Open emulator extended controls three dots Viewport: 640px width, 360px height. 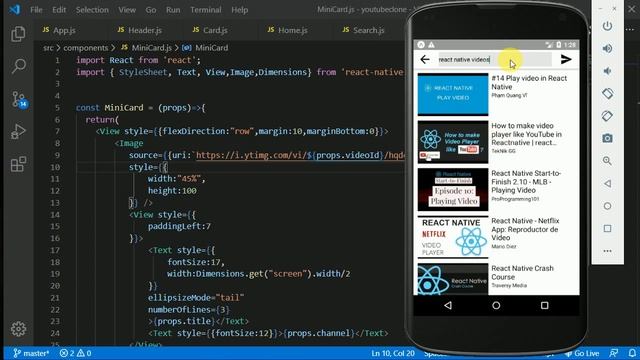607,251
